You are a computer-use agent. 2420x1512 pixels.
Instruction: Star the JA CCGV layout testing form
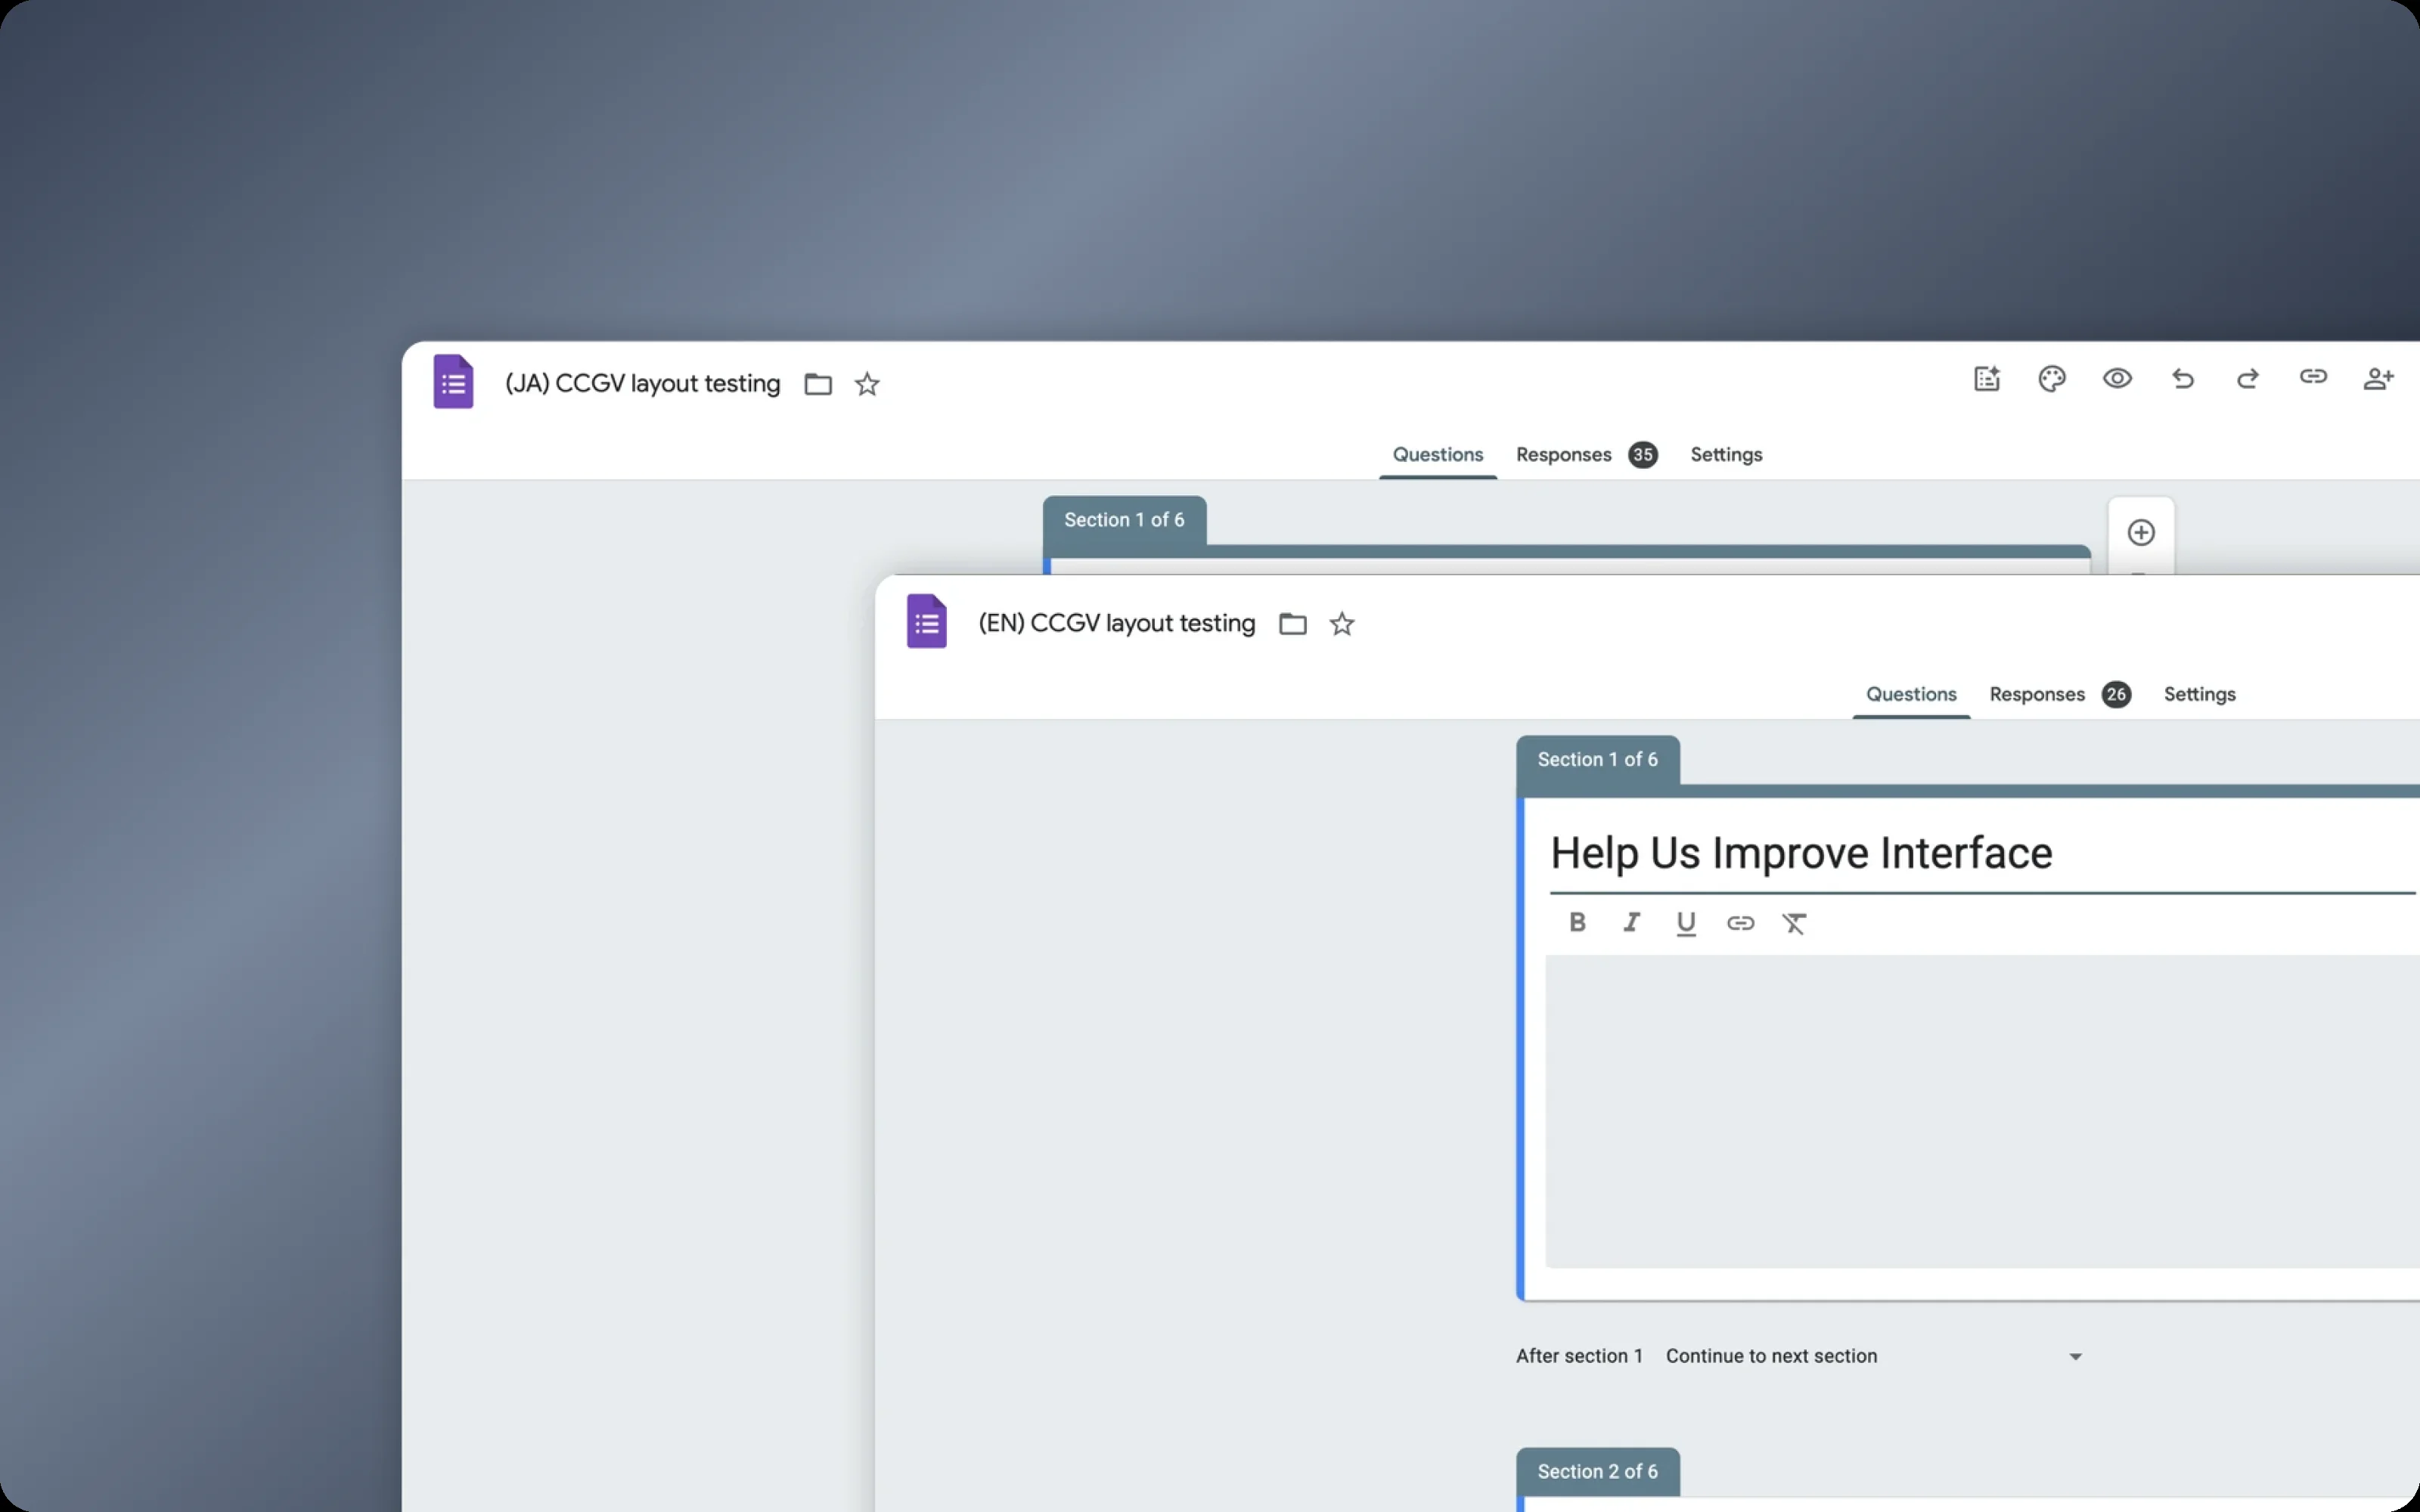[x=867, y=384]
